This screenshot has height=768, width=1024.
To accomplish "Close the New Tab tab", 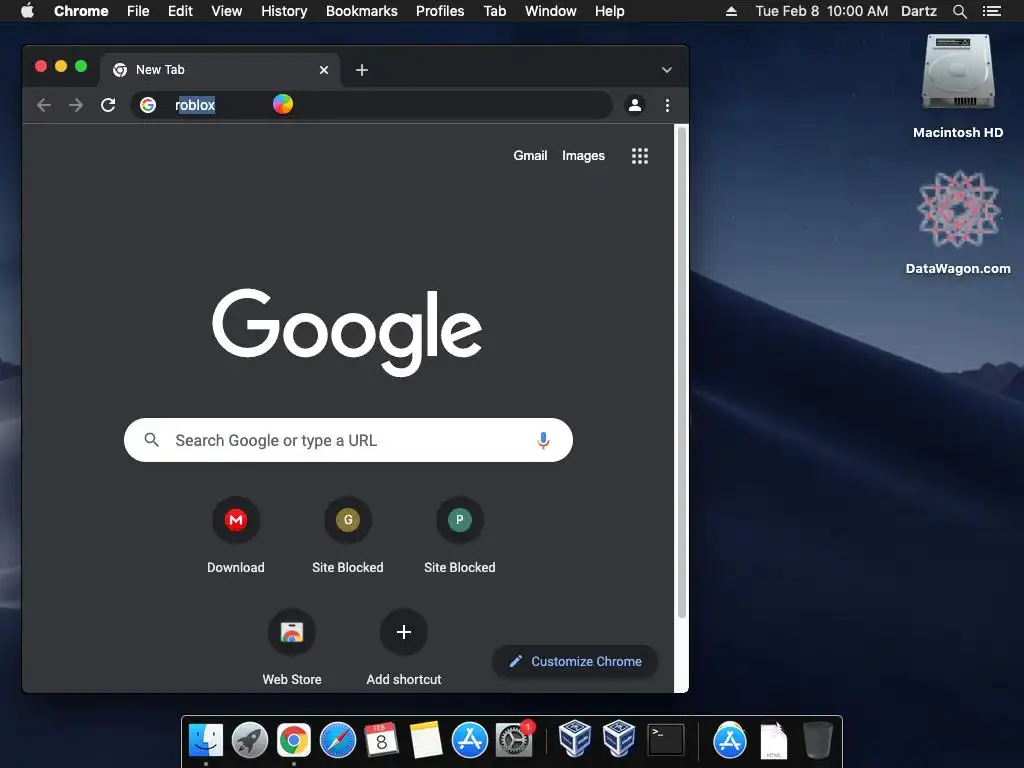I will coord(324,70).
